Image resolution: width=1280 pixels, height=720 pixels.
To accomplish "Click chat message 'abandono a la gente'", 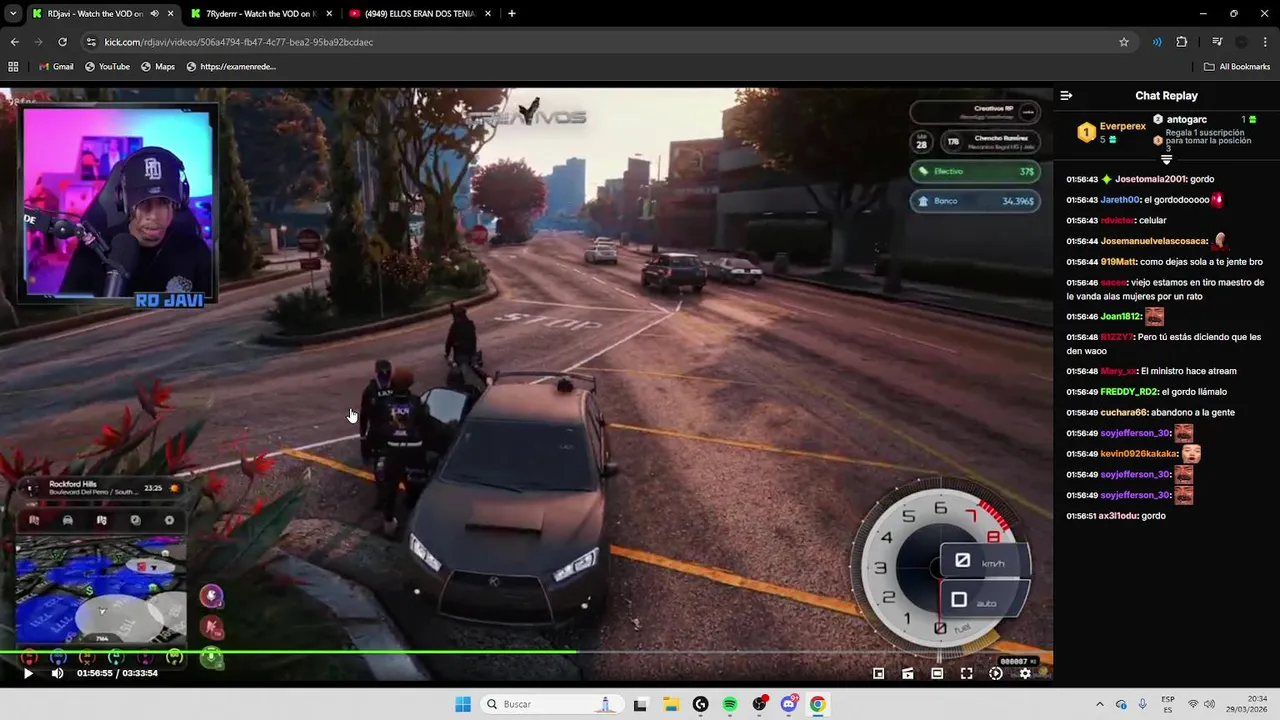I will click(x=1193, y=412).
